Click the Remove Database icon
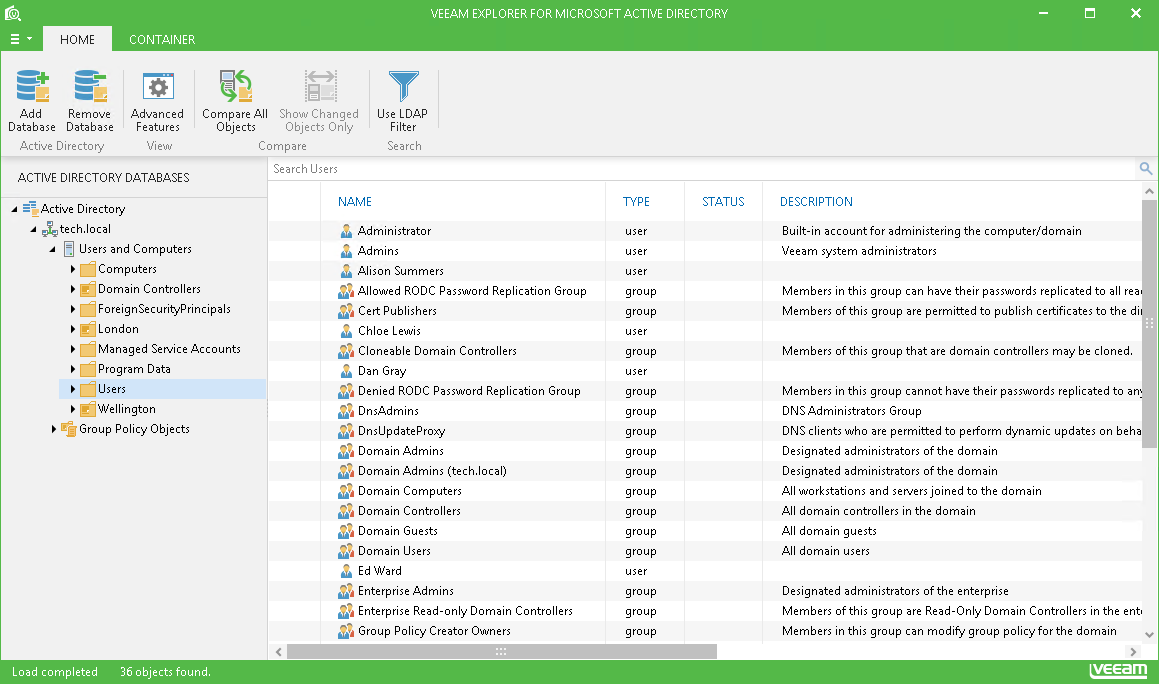The image size is (1159, 684). (89, 87)
